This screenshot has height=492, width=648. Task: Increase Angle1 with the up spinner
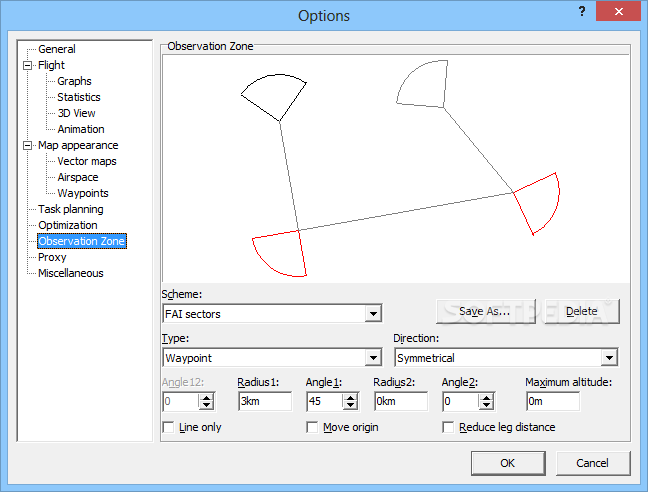click(x=350, y=397)
